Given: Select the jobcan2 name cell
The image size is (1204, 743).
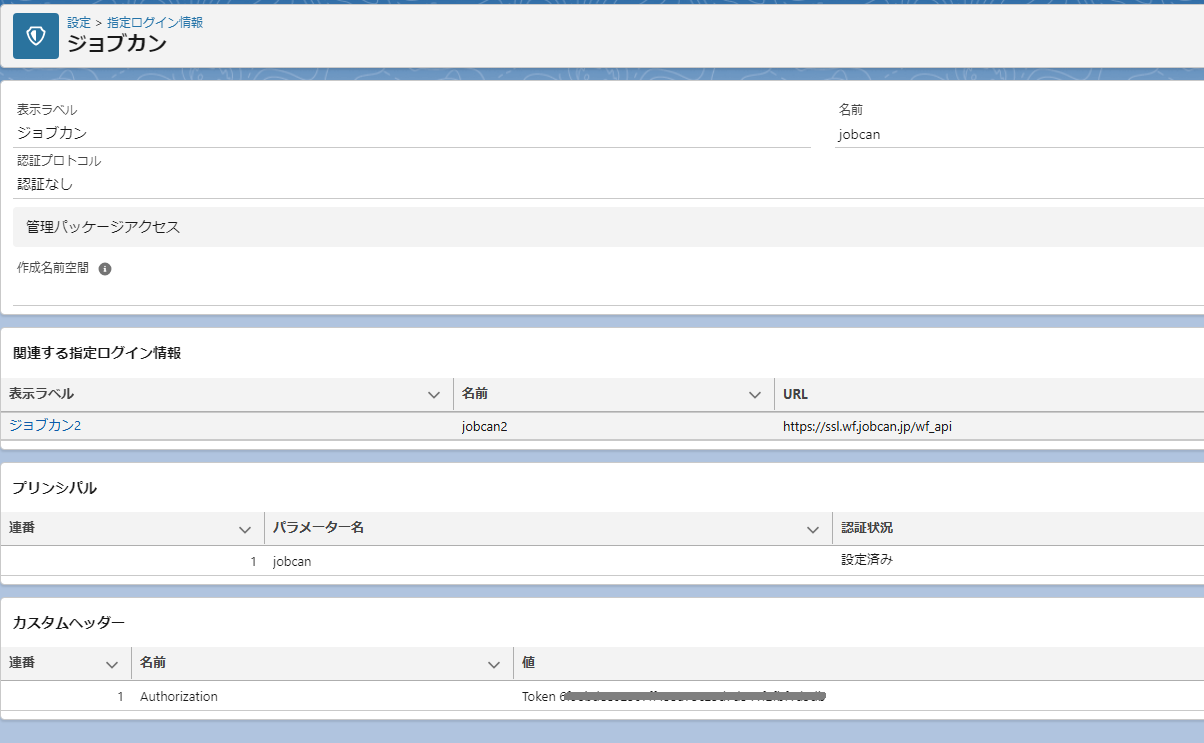Looking at the screenshot, I should coord(614,427).
